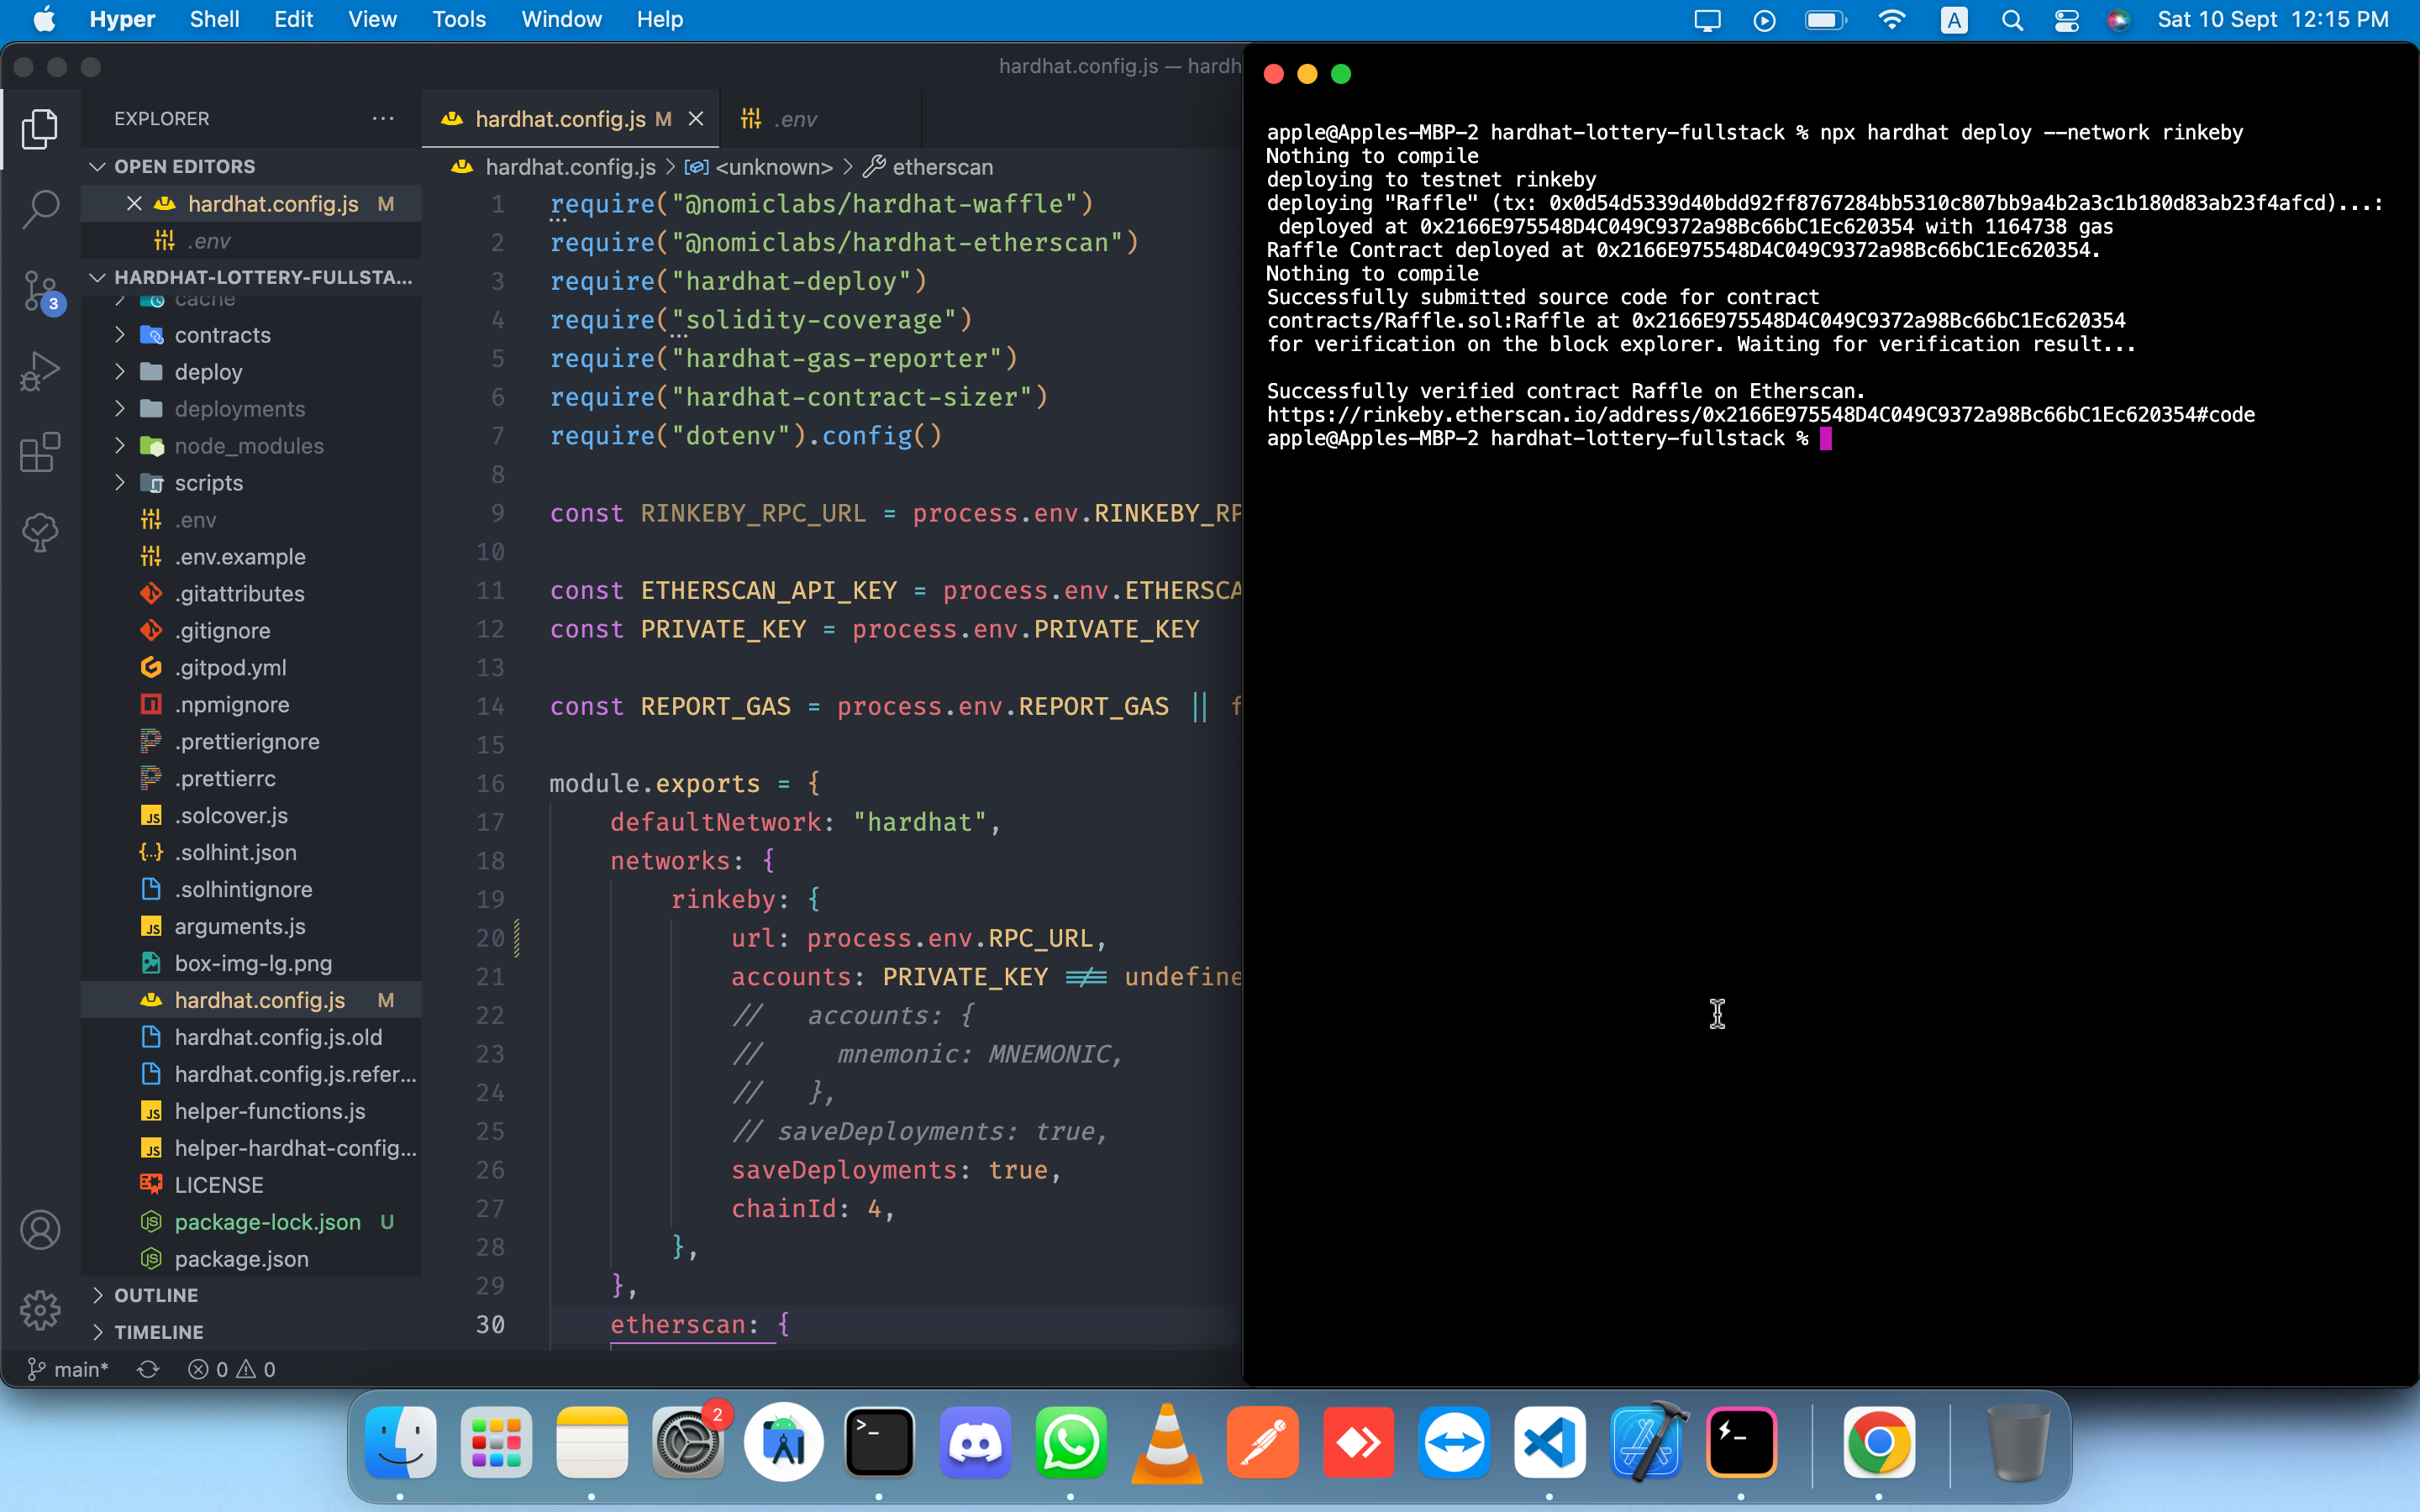2420x1512 pixels.
Task: Open Google Chrome from the Dock
Action: pos(1879,1442)
